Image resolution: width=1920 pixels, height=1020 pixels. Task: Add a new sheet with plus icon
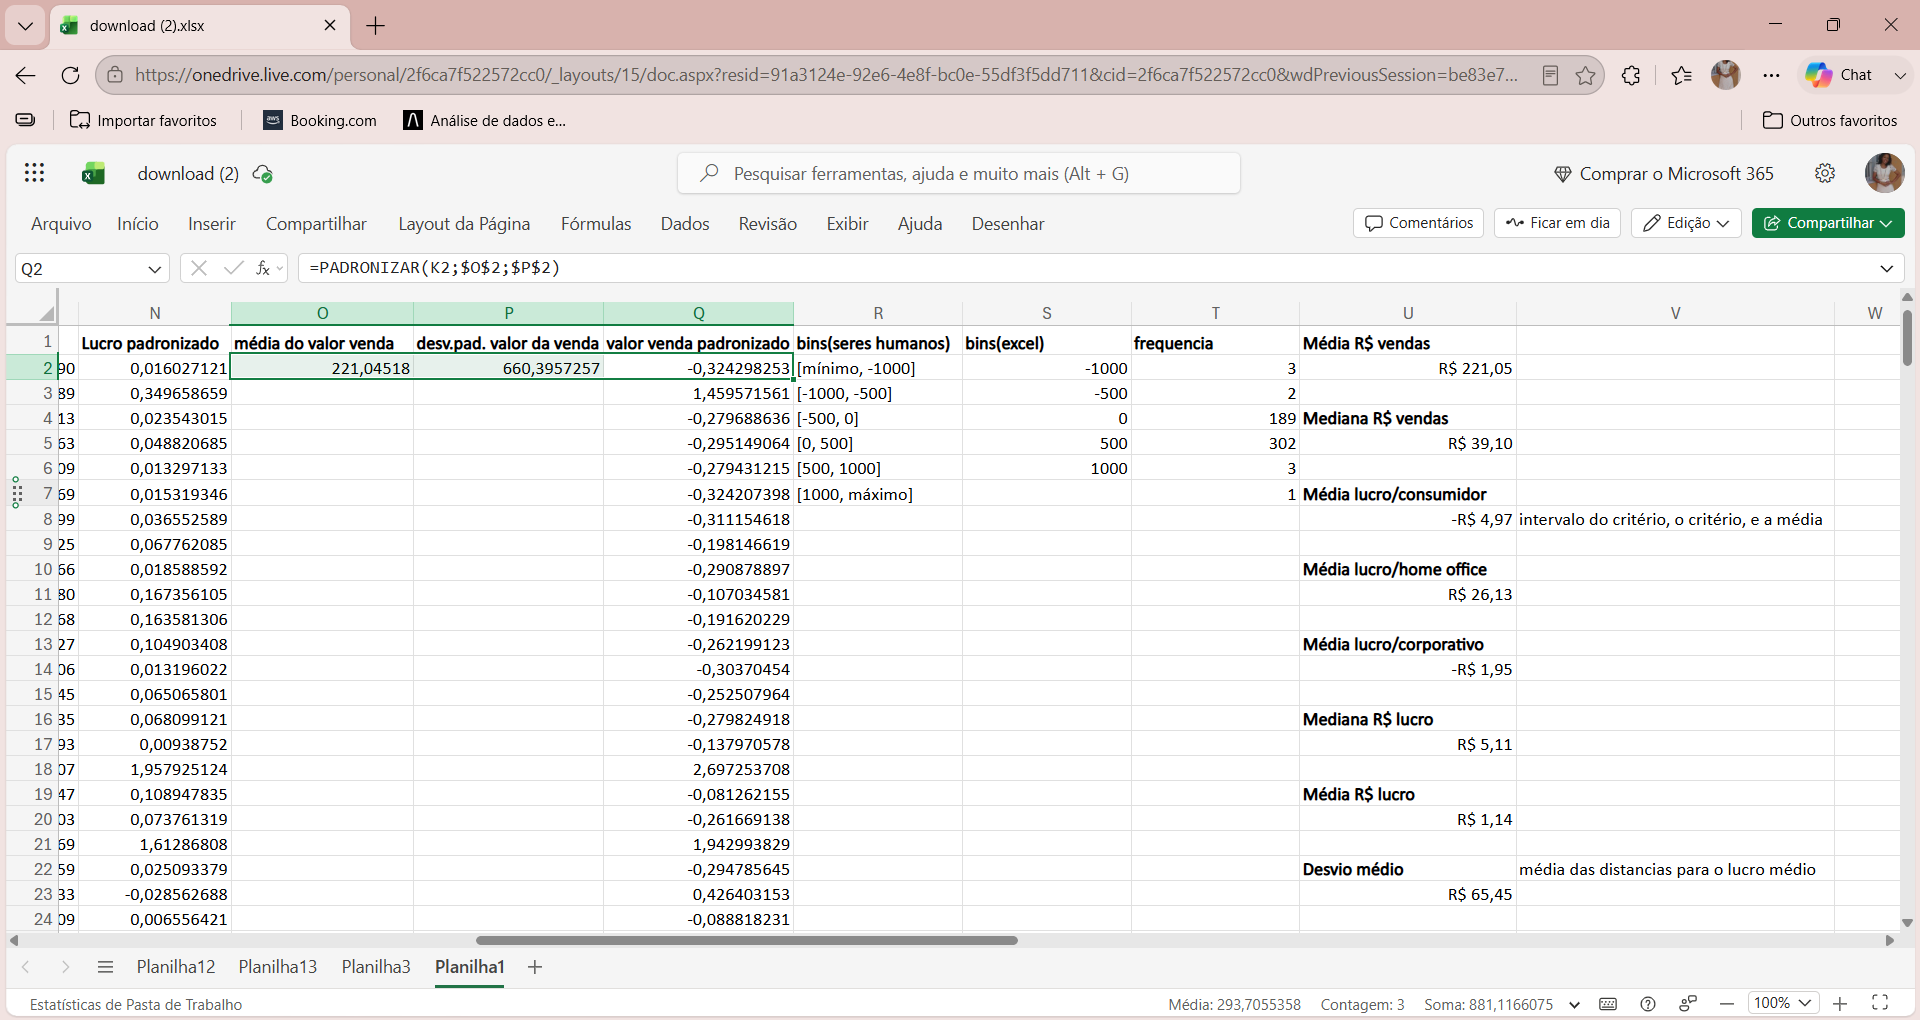535,967
